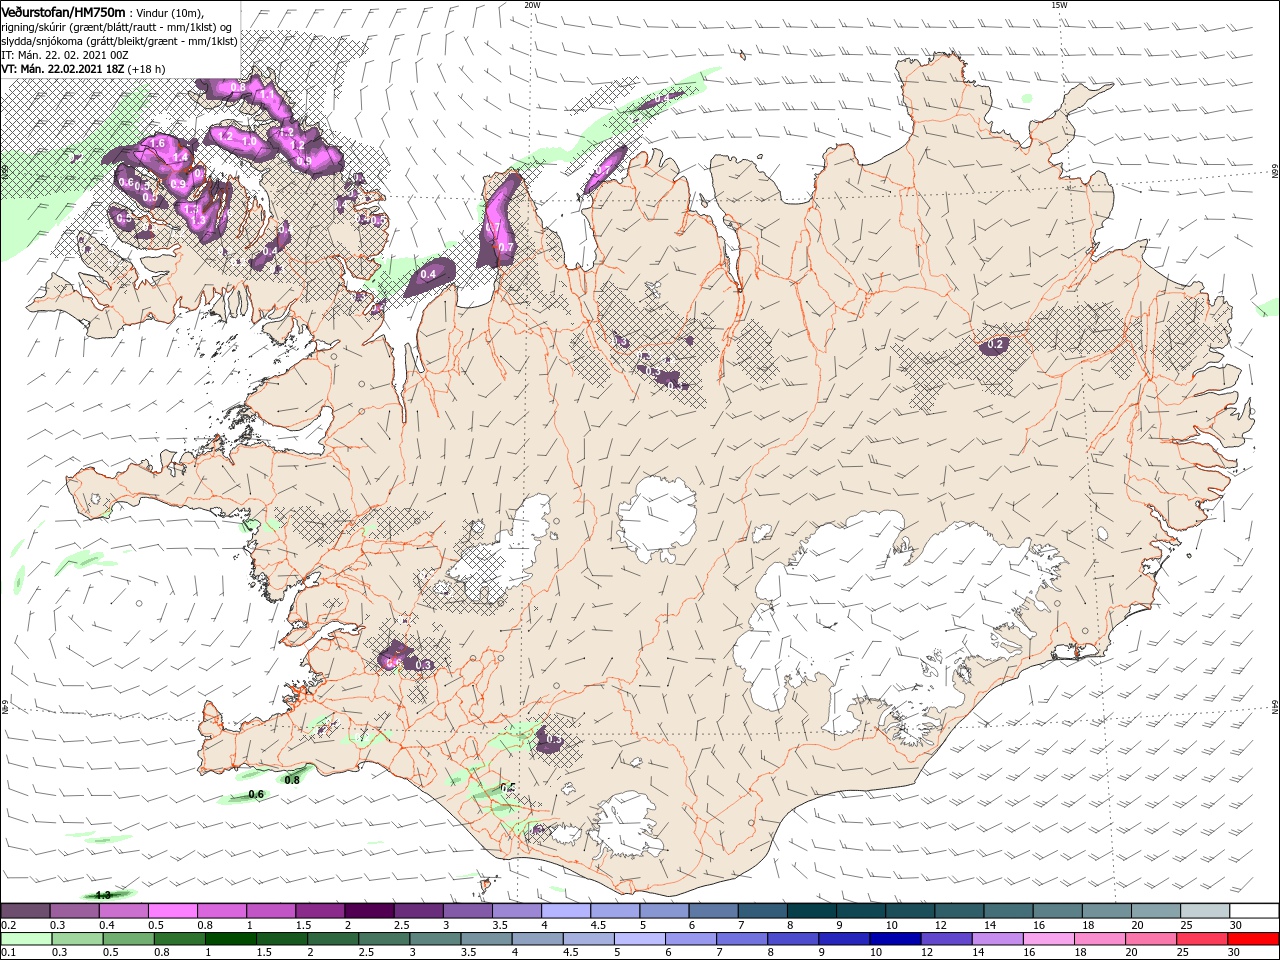Pick snow legend swatch between 4 and 4.5
This screenshot has width=1280, height=960.
coord(566,911)
